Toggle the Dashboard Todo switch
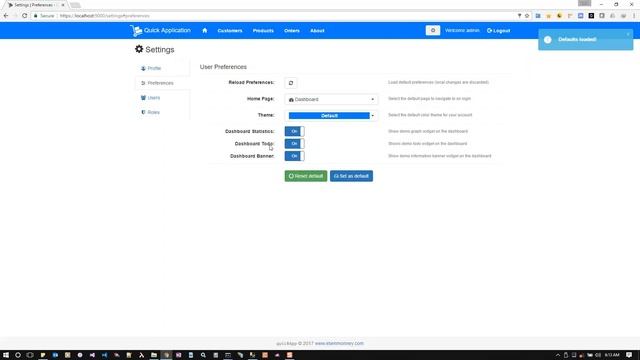The image size is (640, 360). [294, 144]
